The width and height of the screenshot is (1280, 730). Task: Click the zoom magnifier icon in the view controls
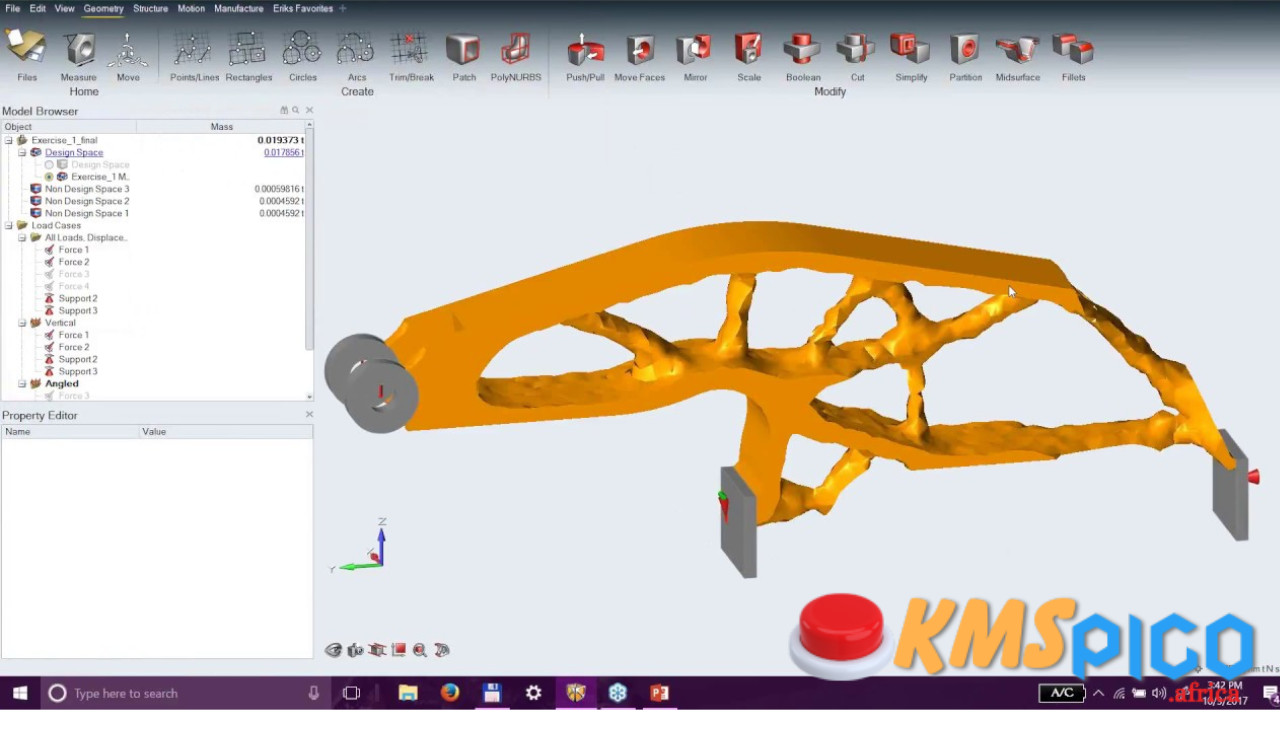pyautogui.click(x=420, y=650)
